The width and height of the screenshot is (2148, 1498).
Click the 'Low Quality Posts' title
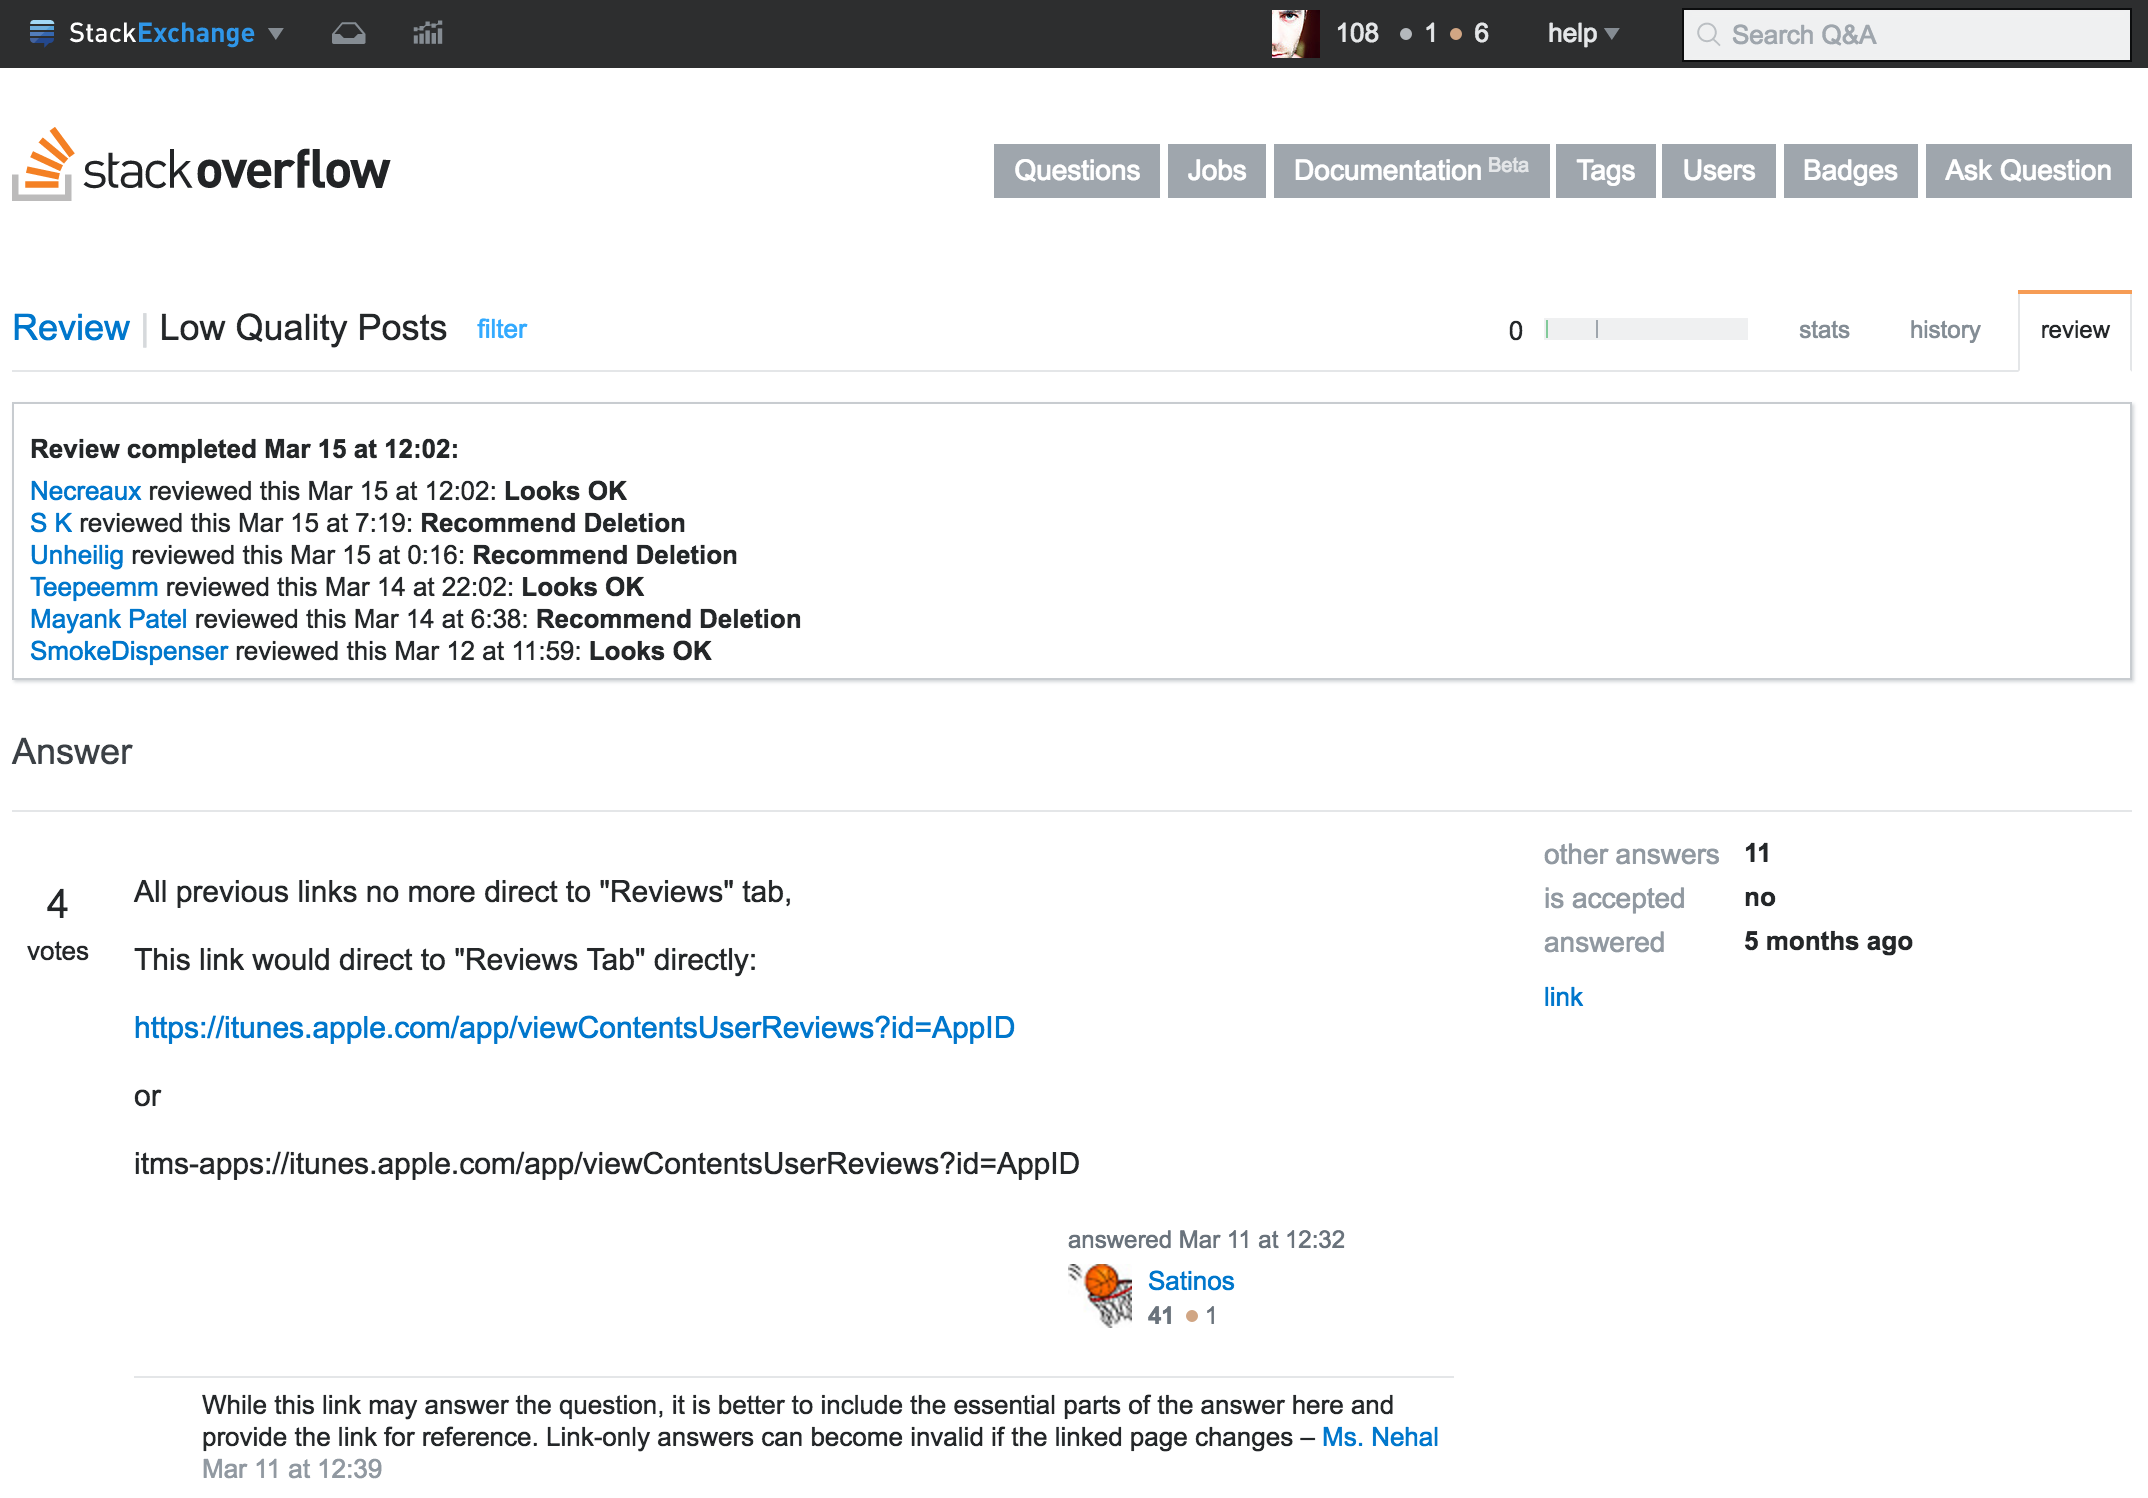coord(303,328)
